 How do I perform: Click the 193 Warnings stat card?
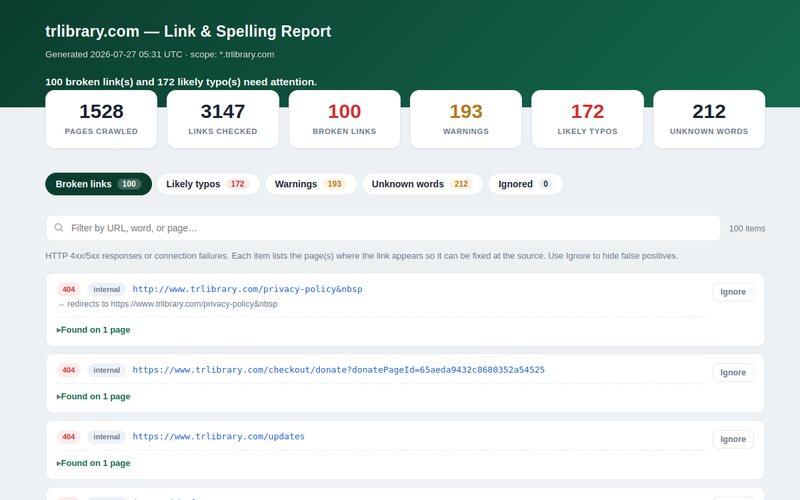[x=466, y=119]
